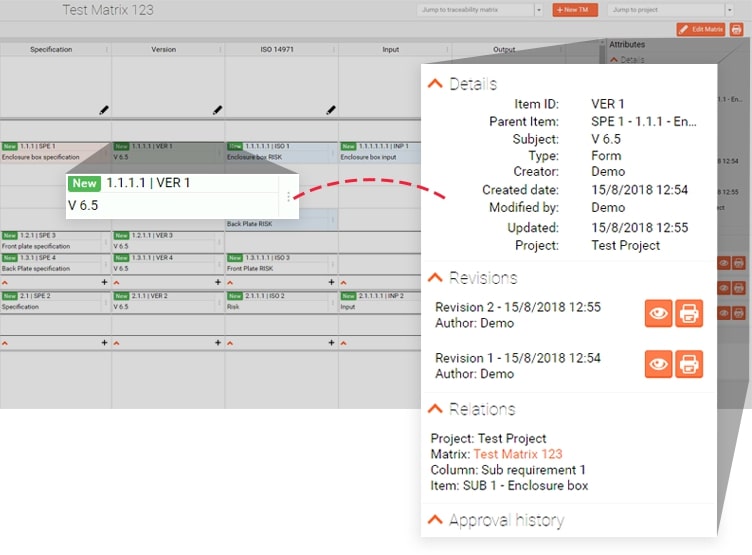Image resolution: width=752 pixels, height=555 pixels.
Task: Collapse the group using the chevron below ISO 3
Action: click(x=230, y=283)
